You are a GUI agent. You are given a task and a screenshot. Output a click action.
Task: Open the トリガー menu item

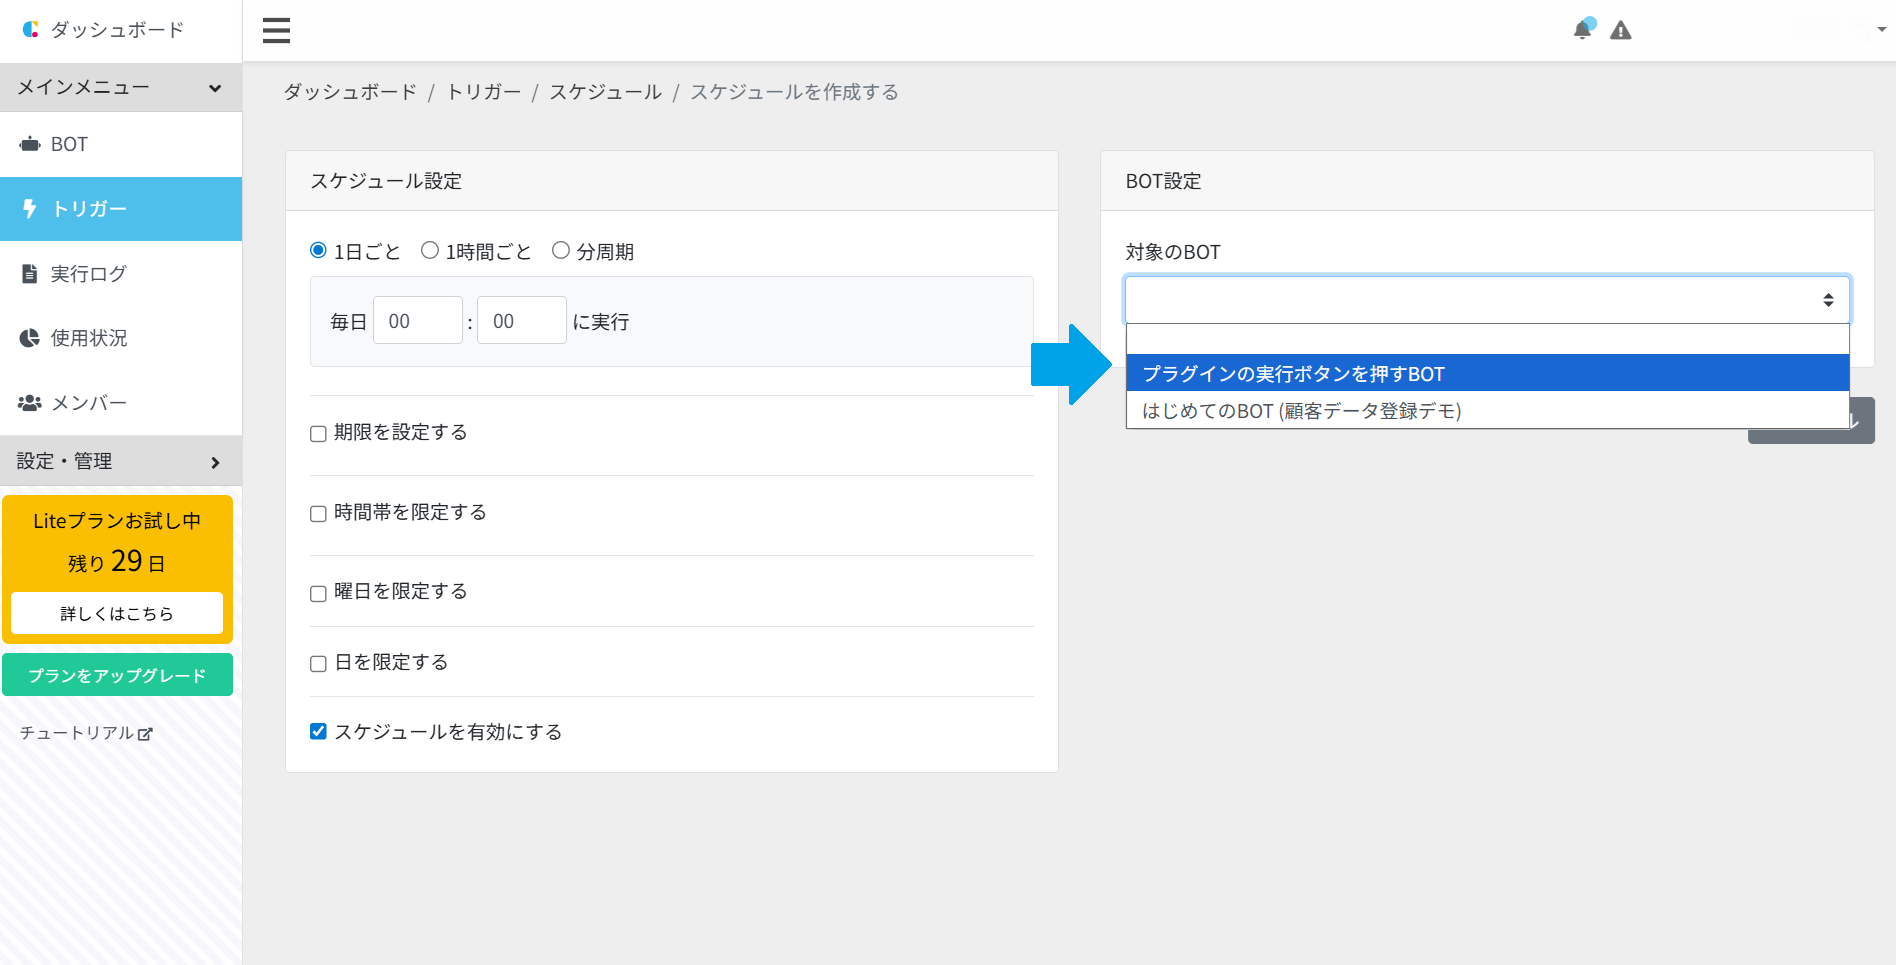[121, 209]
